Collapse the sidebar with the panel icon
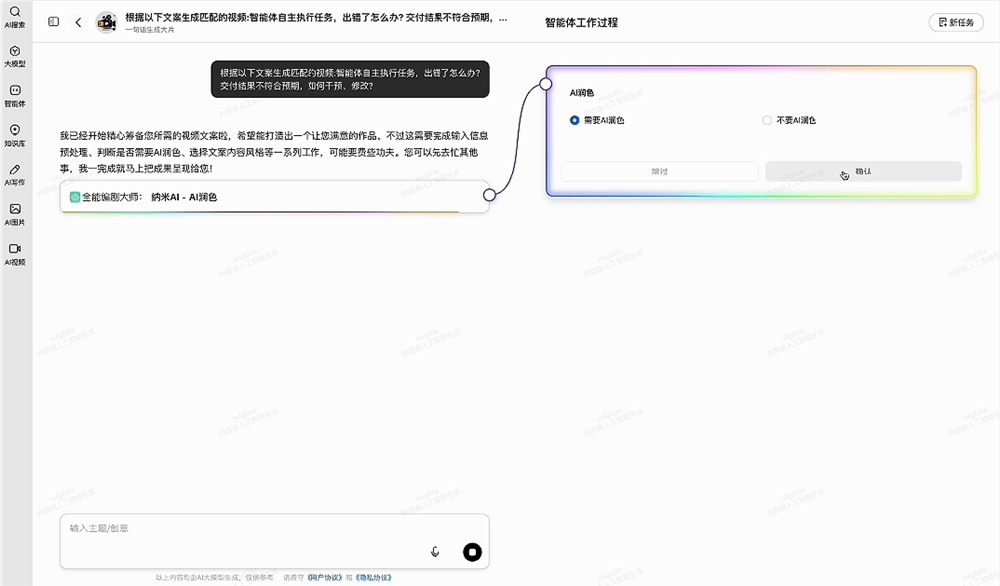This screenshot has width=1000, height=586. (52, 21)
